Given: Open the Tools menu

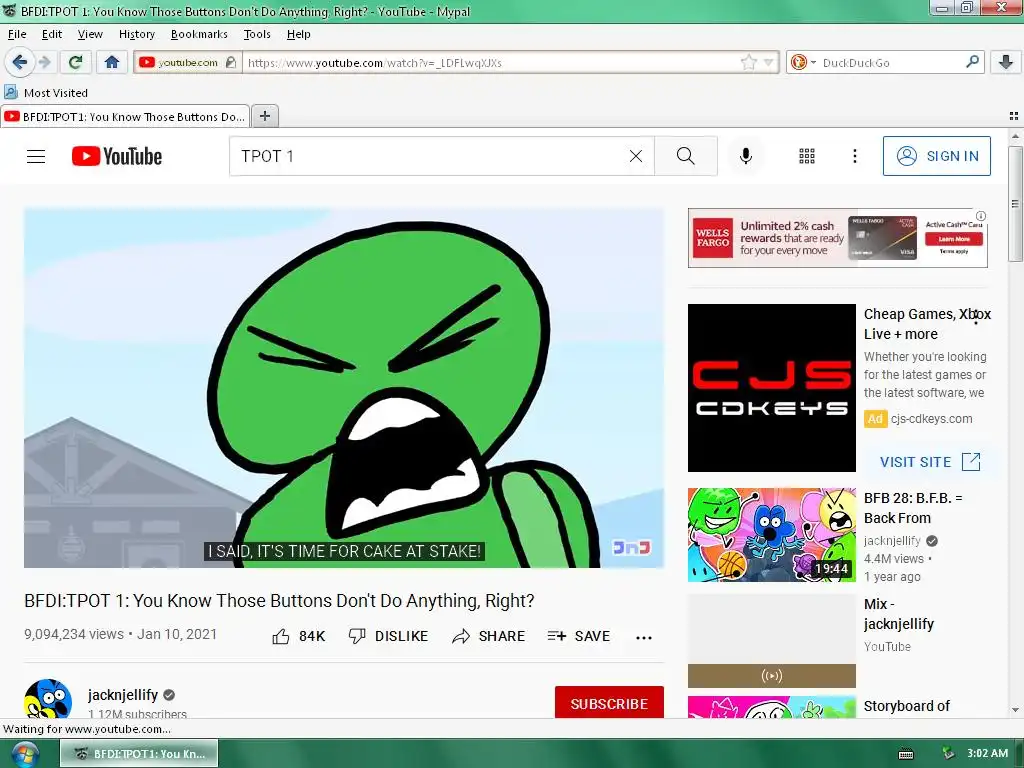Looking at the screenshot, I should (x=257, y=34).
